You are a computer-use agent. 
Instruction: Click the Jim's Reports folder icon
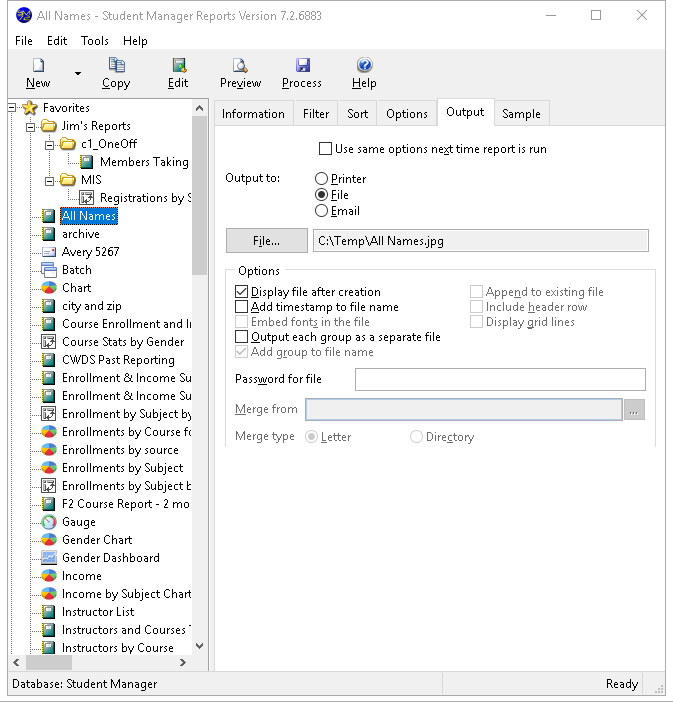[x=49, y=126]
